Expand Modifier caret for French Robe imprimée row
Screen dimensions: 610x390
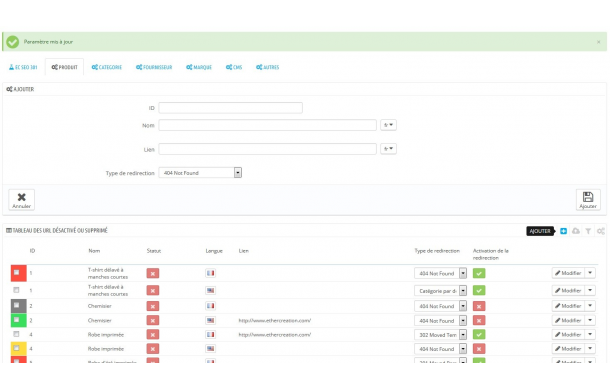coord(590,334)
